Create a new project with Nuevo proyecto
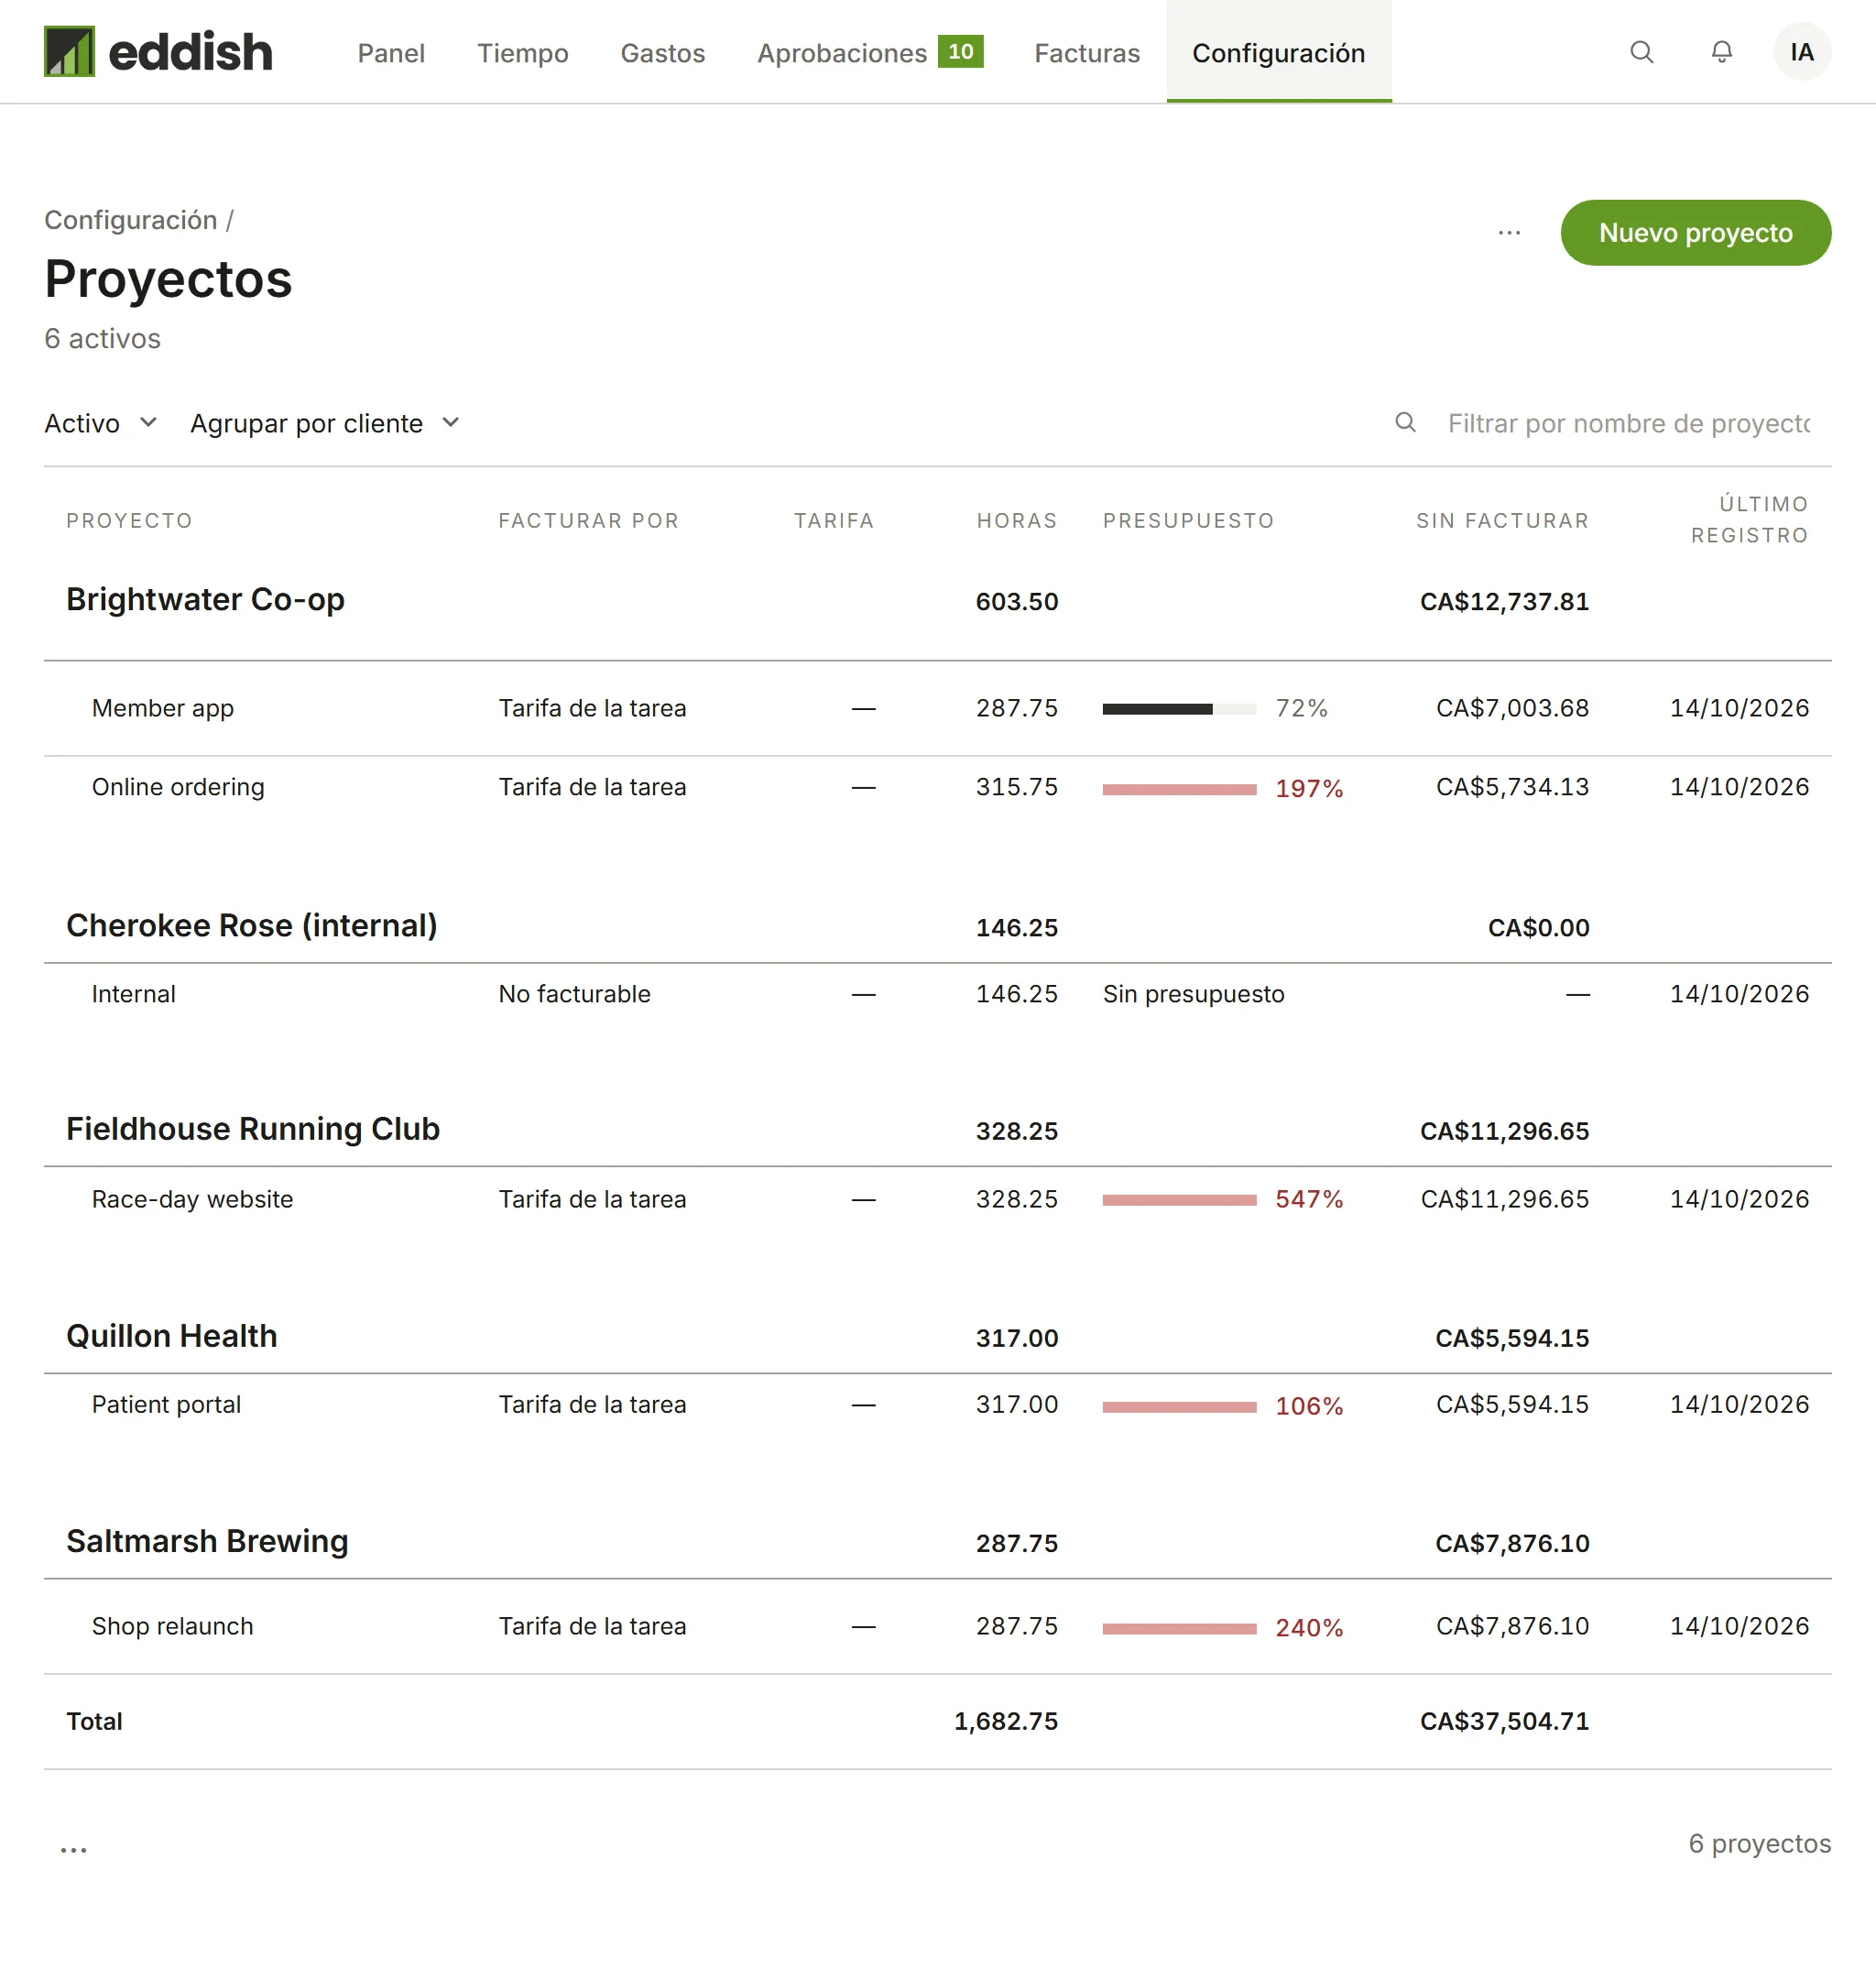 [1695, 233]
